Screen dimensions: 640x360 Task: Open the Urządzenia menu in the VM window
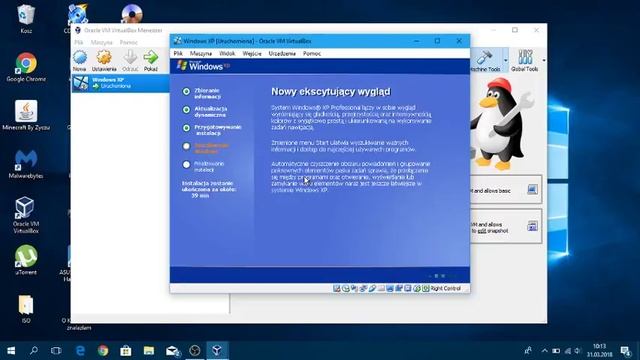pos(282,53)
